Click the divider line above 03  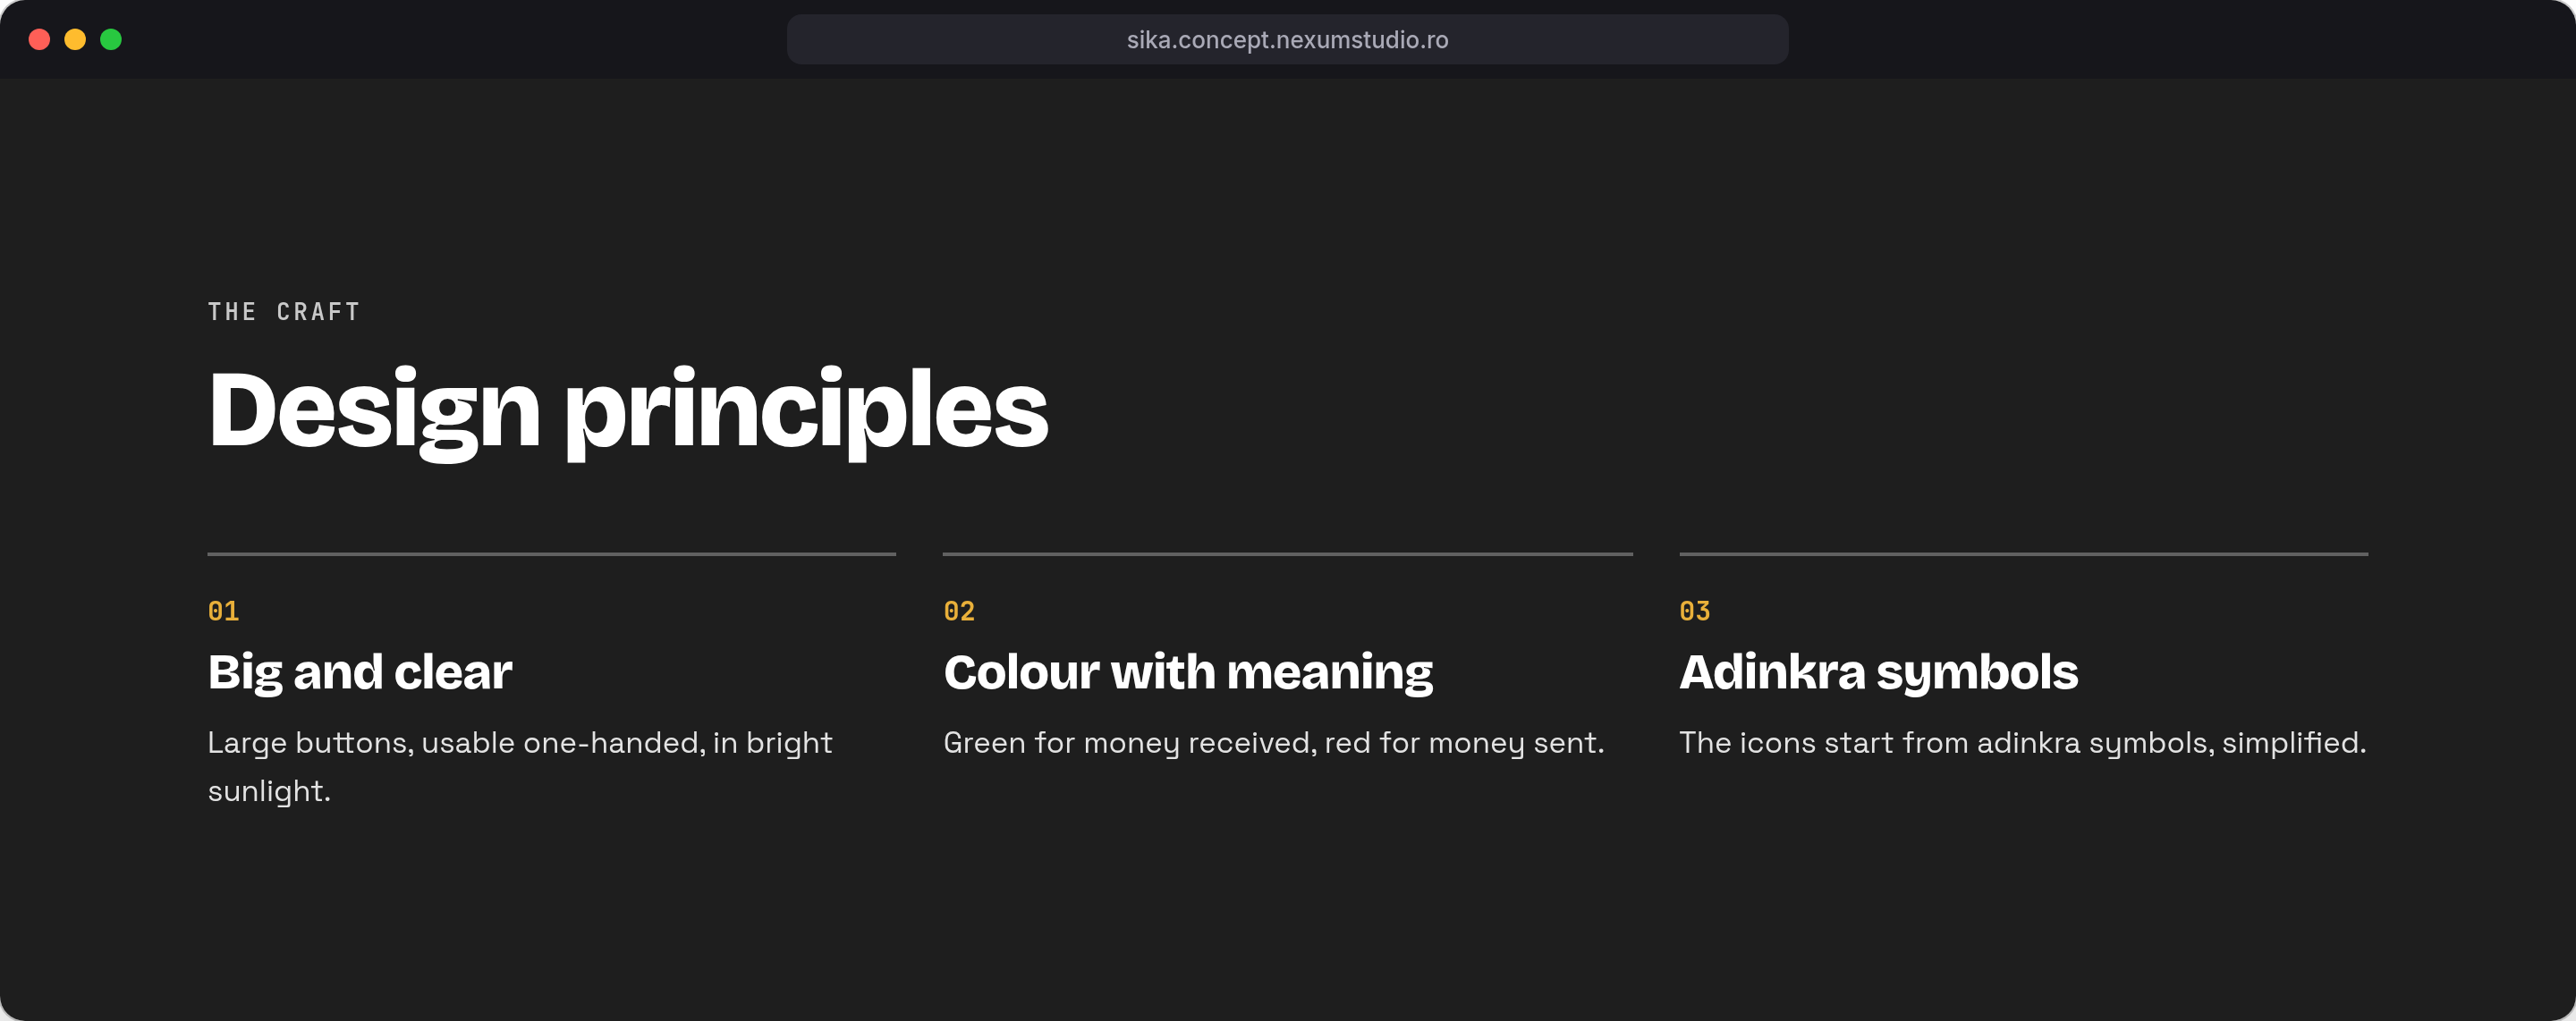[2023, 554]
